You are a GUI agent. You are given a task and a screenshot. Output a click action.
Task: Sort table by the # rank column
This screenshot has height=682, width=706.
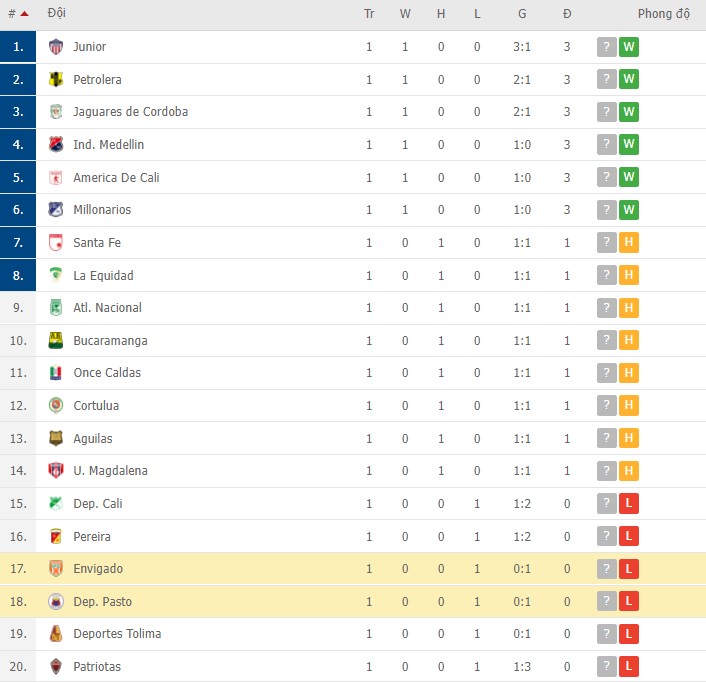[17, 14]
